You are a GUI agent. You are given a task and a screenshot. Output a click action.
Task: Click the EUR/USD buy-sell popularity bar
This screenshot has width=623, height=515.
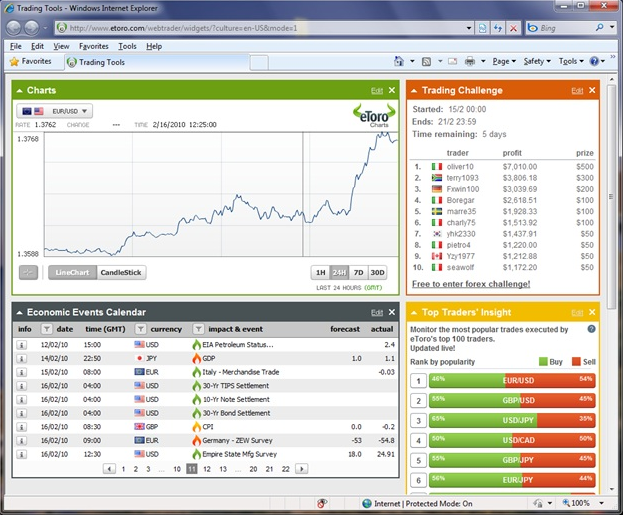pyautogui.click(x=512, y=380)
